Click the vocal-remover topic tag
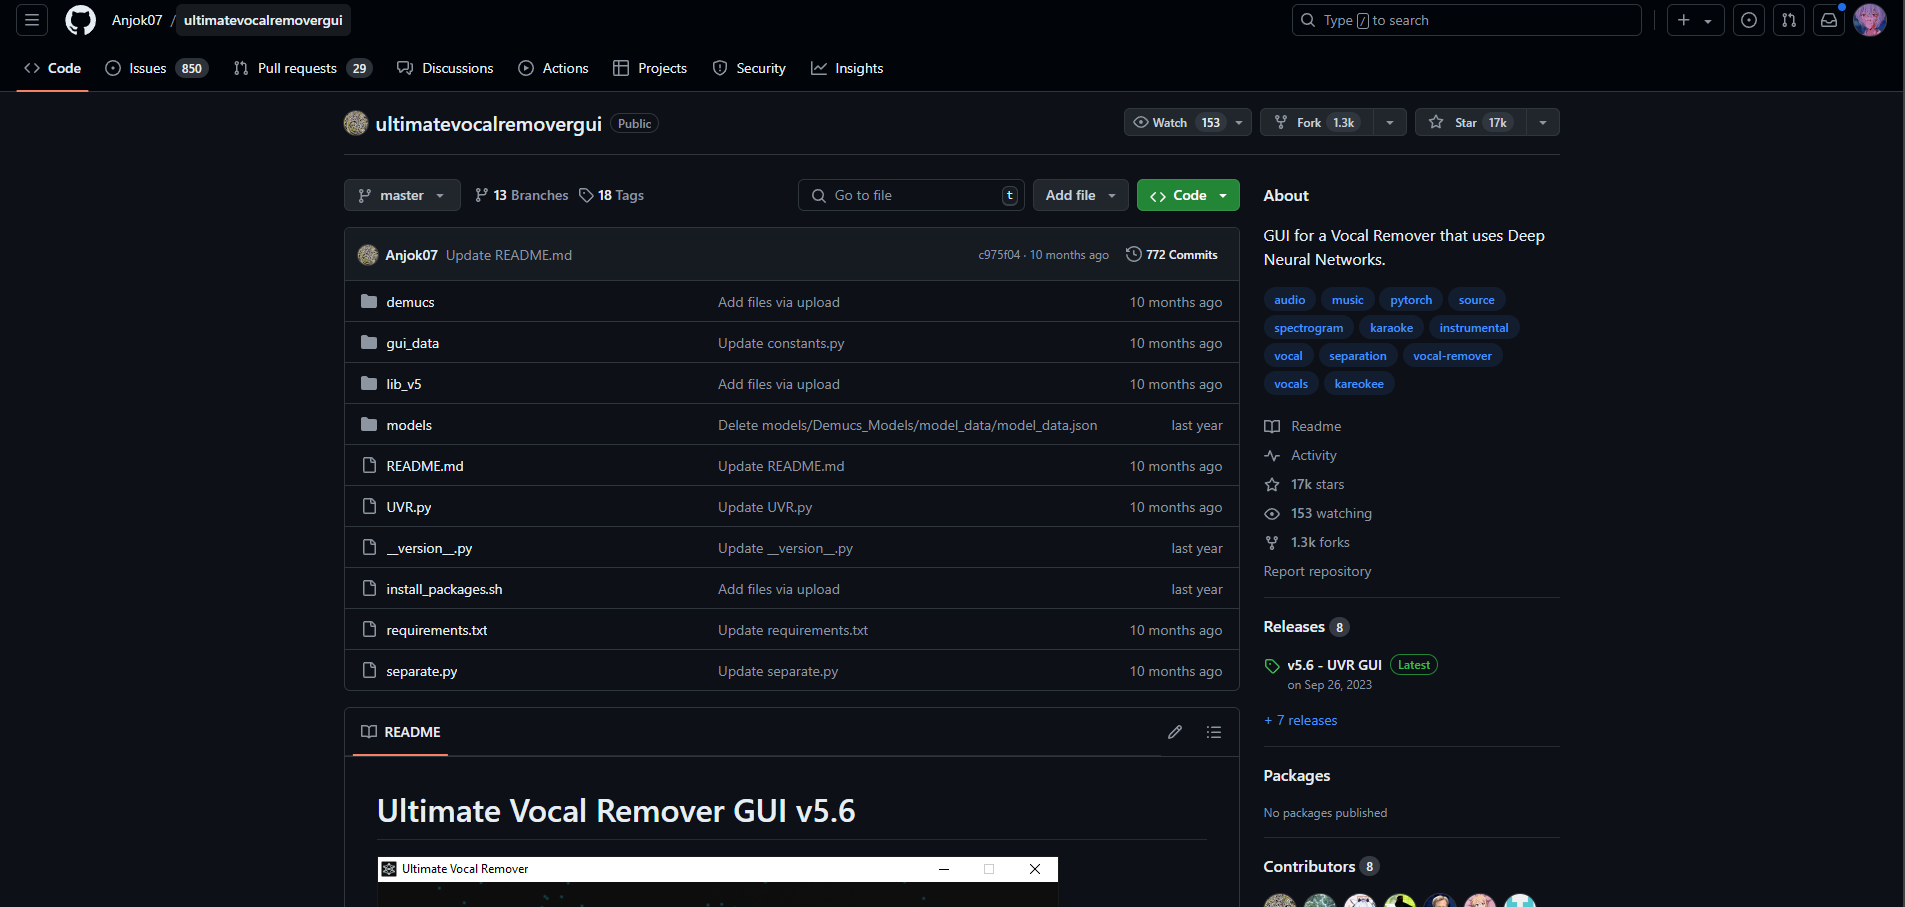1905x907 pixels. click(x=1452, y=356)
